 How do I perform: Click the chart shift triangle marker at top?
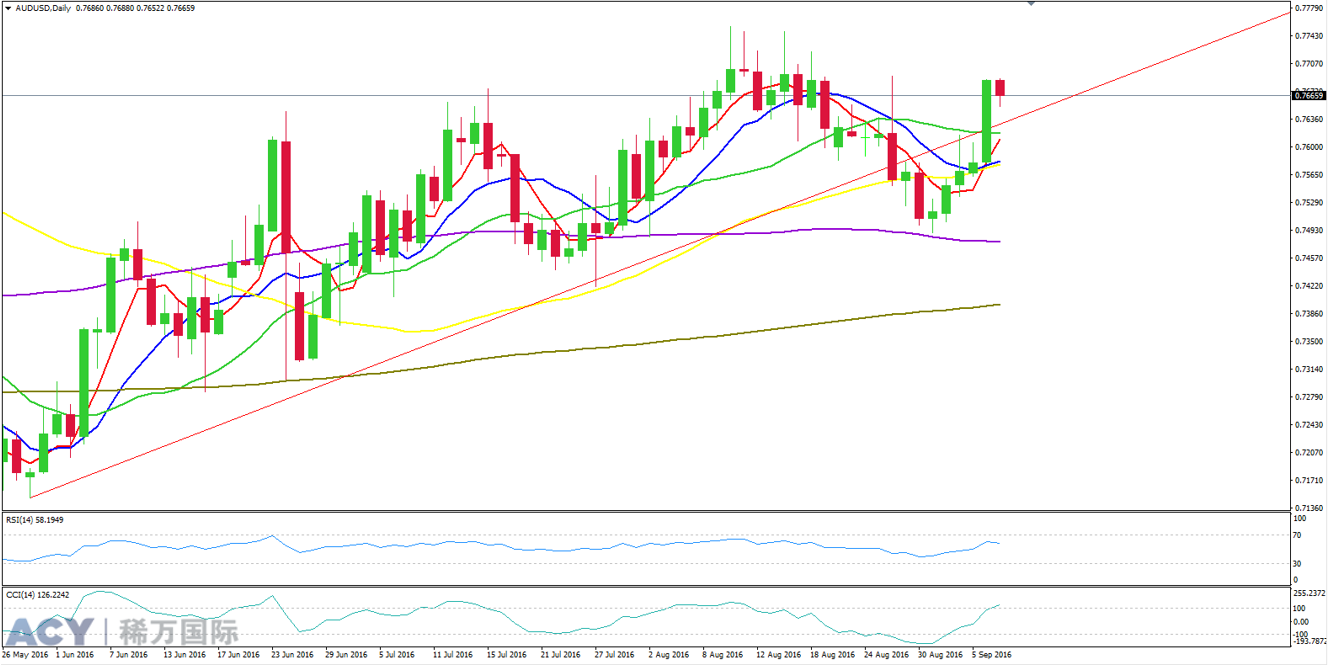1031,4
